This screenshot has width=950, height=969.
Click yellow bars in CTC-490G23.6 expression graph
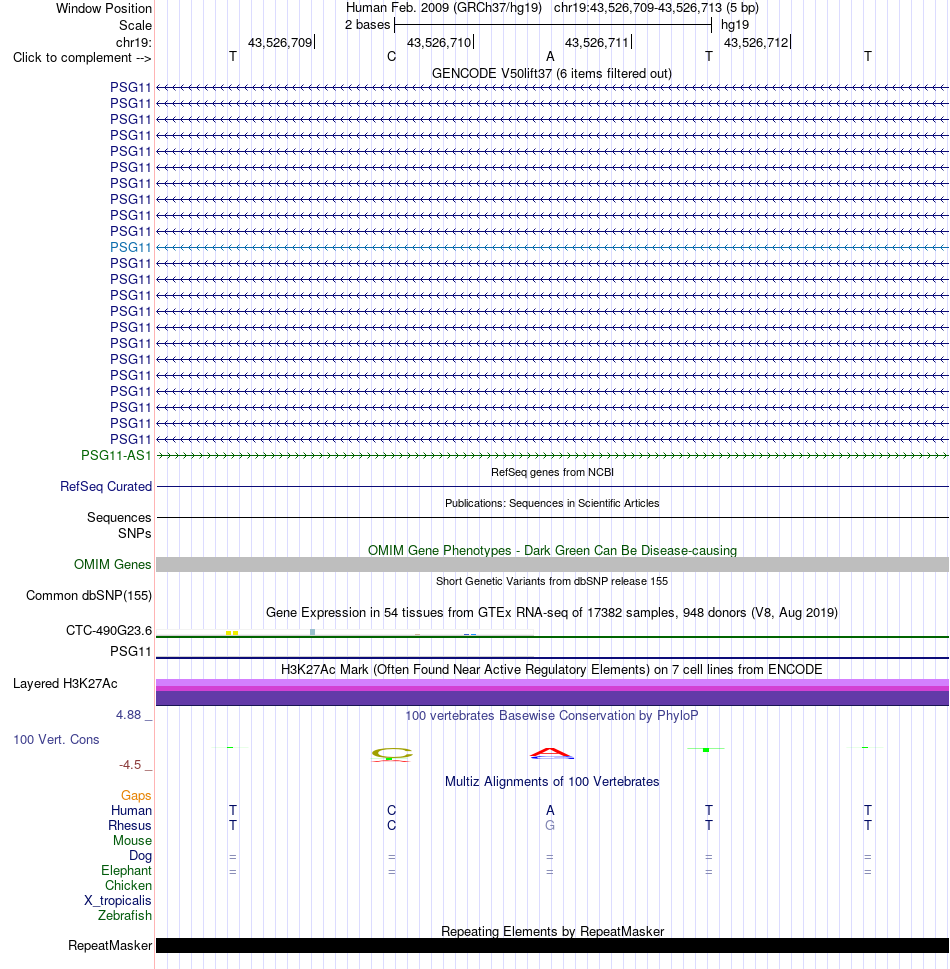(x=232, y=633)
